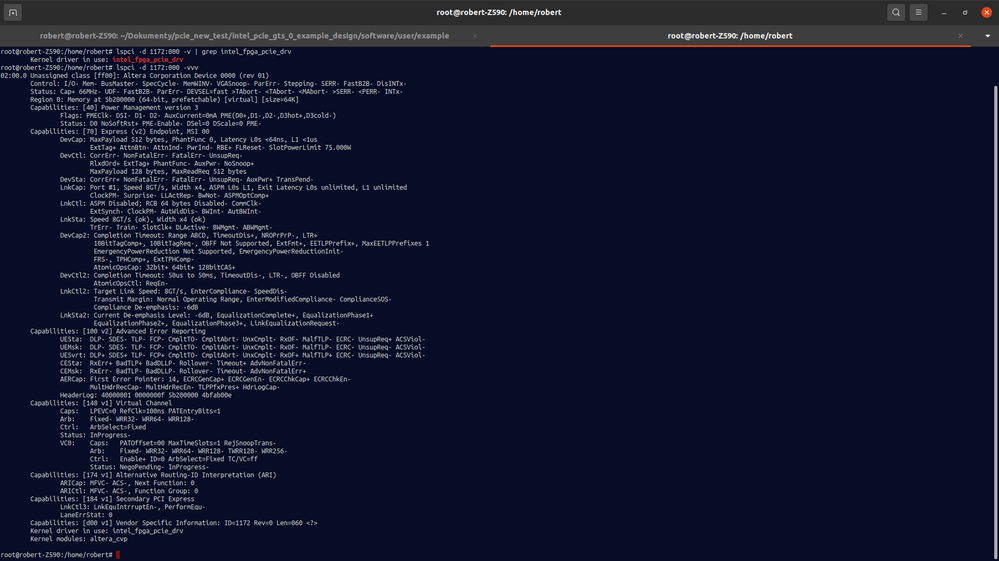Click the 'CEMsk:' line
This screenshot has width=999, height=561.
click(x=183, y=371)
